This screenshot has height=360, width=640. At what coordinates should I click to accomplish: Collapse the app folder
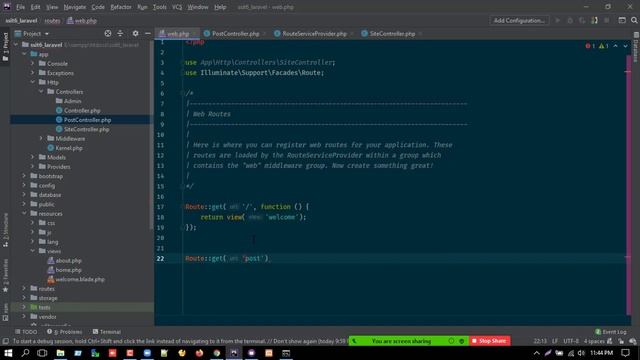pos(24,54)
